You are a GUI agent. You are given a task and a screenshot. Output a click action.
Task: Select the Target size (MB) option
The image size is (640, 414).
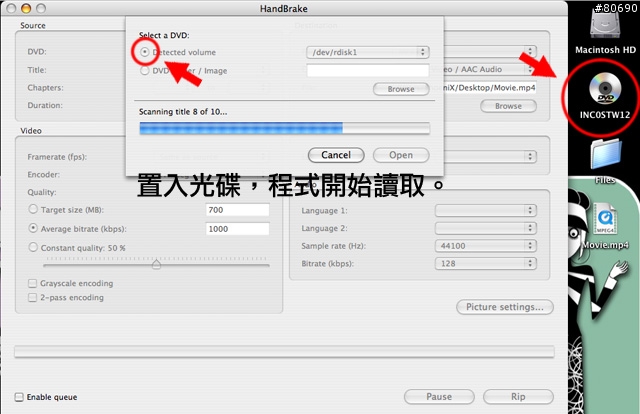point(33,209)
